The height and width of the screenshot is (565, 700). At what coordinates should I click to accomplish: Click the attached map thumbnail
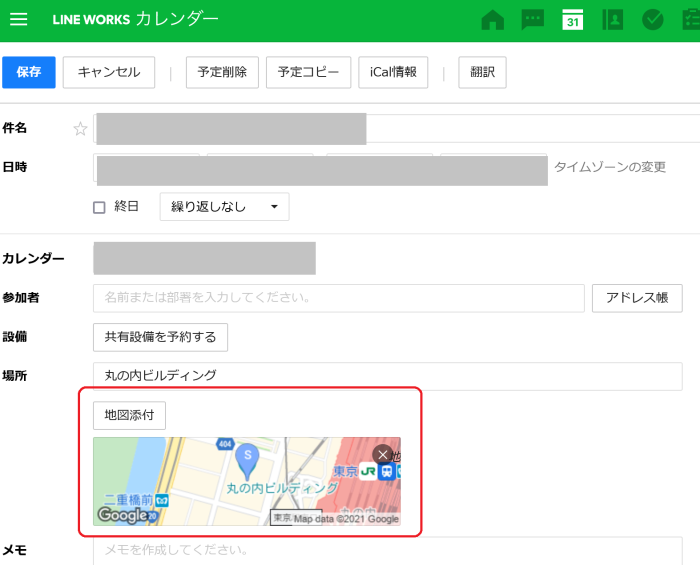(x=247, y=481)
